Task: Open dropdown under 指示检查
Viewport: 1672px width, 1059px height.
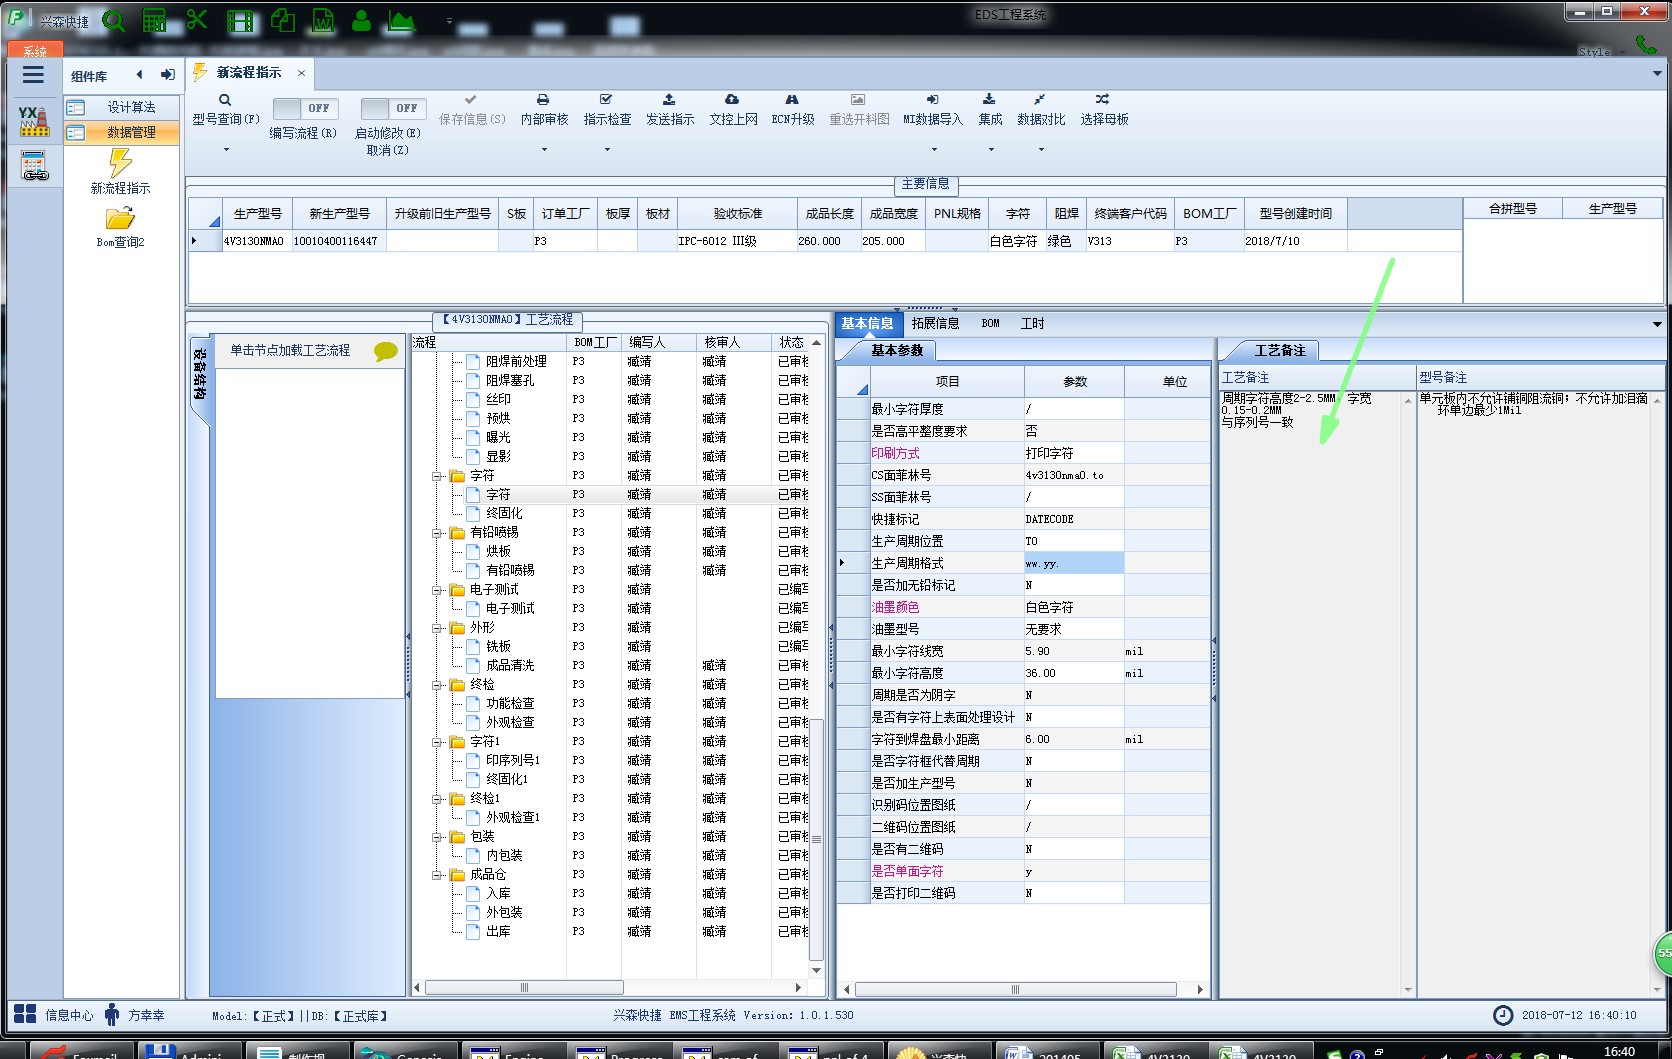Action: pos(607,150)
